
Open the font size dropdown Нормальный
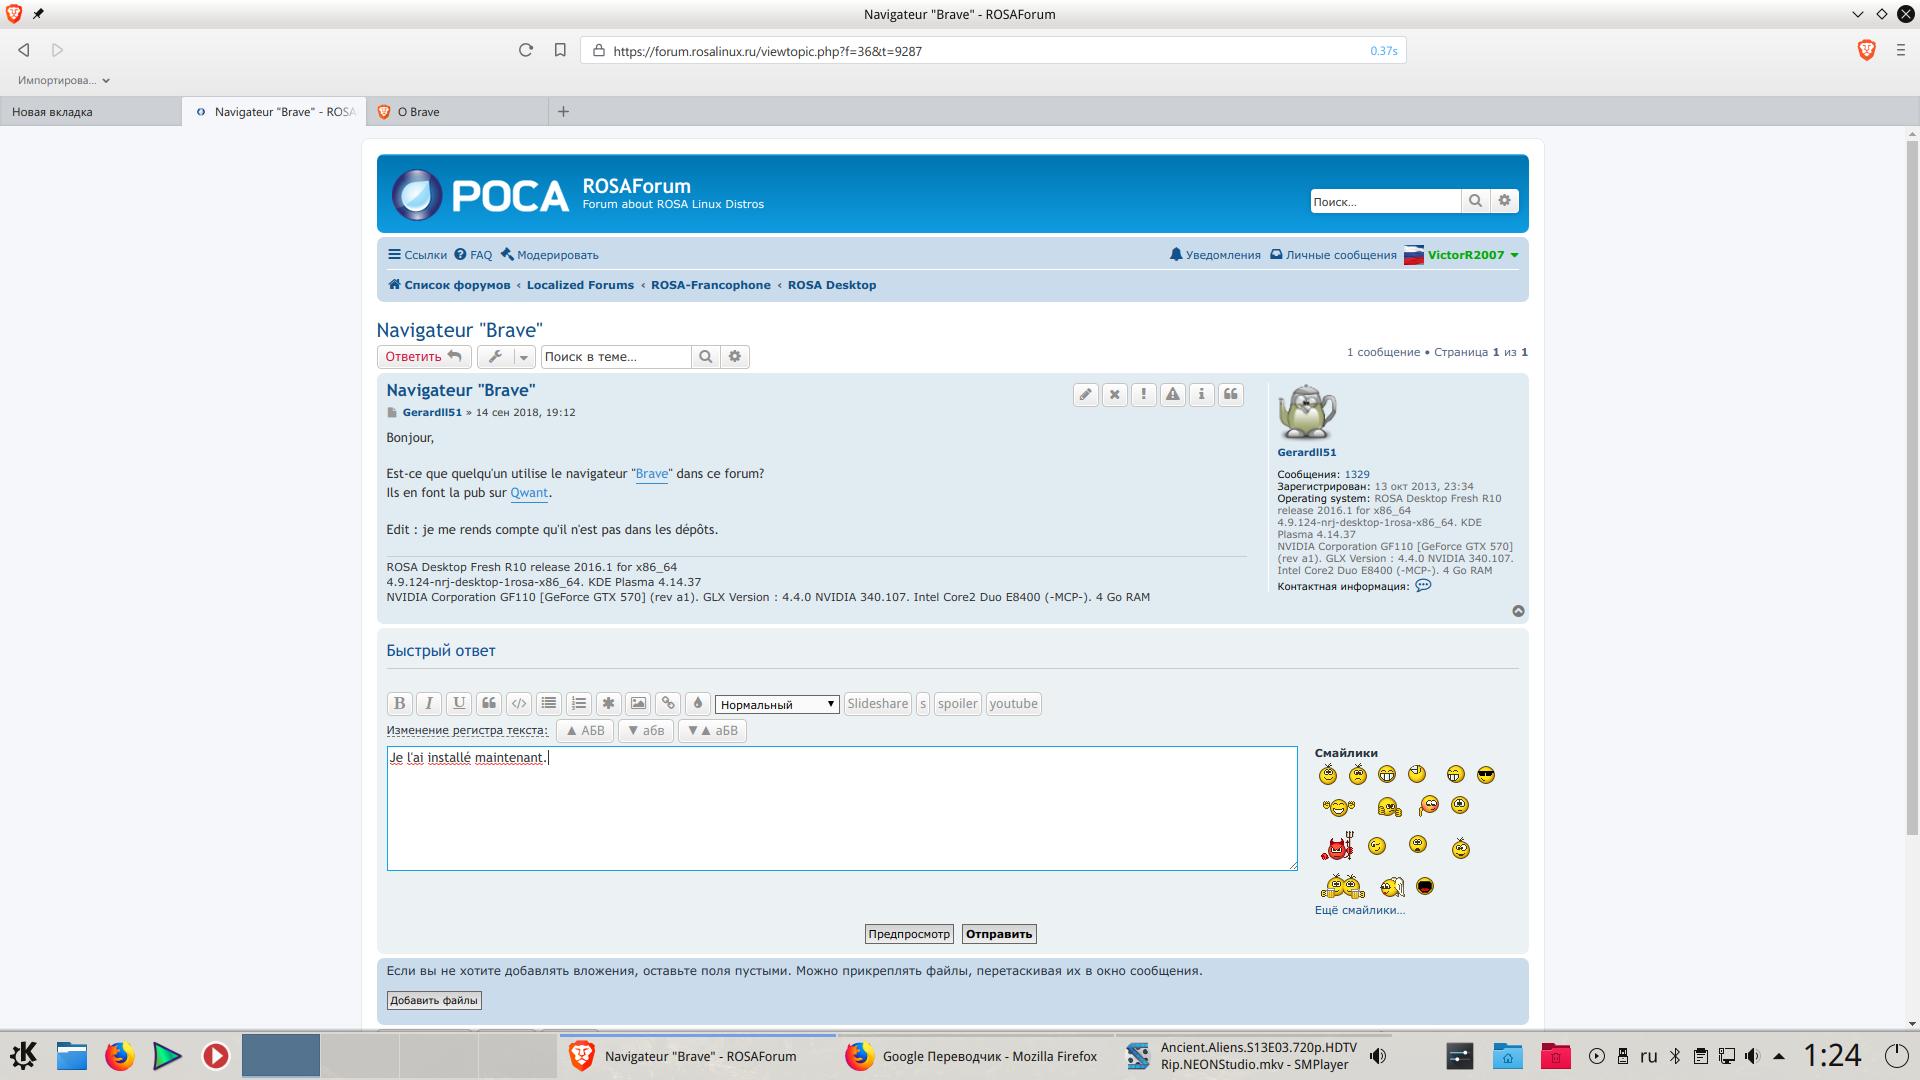point(777,704)
